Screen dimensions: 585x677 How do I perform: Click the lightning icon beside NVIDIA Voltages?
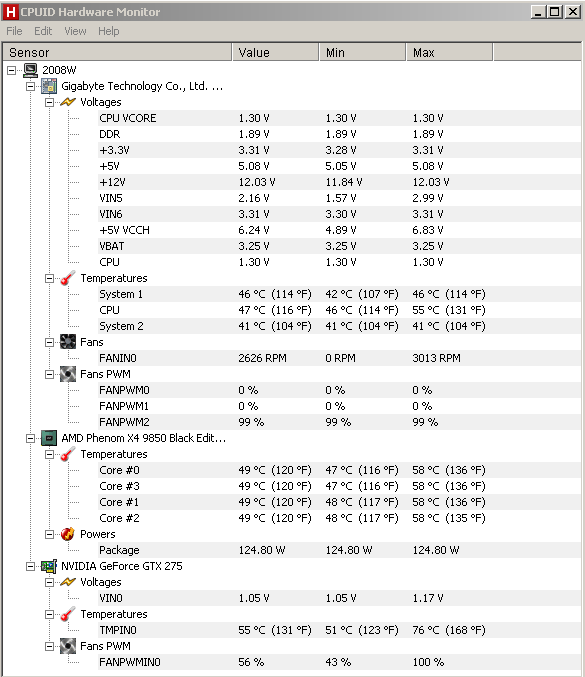click(68, 582)
